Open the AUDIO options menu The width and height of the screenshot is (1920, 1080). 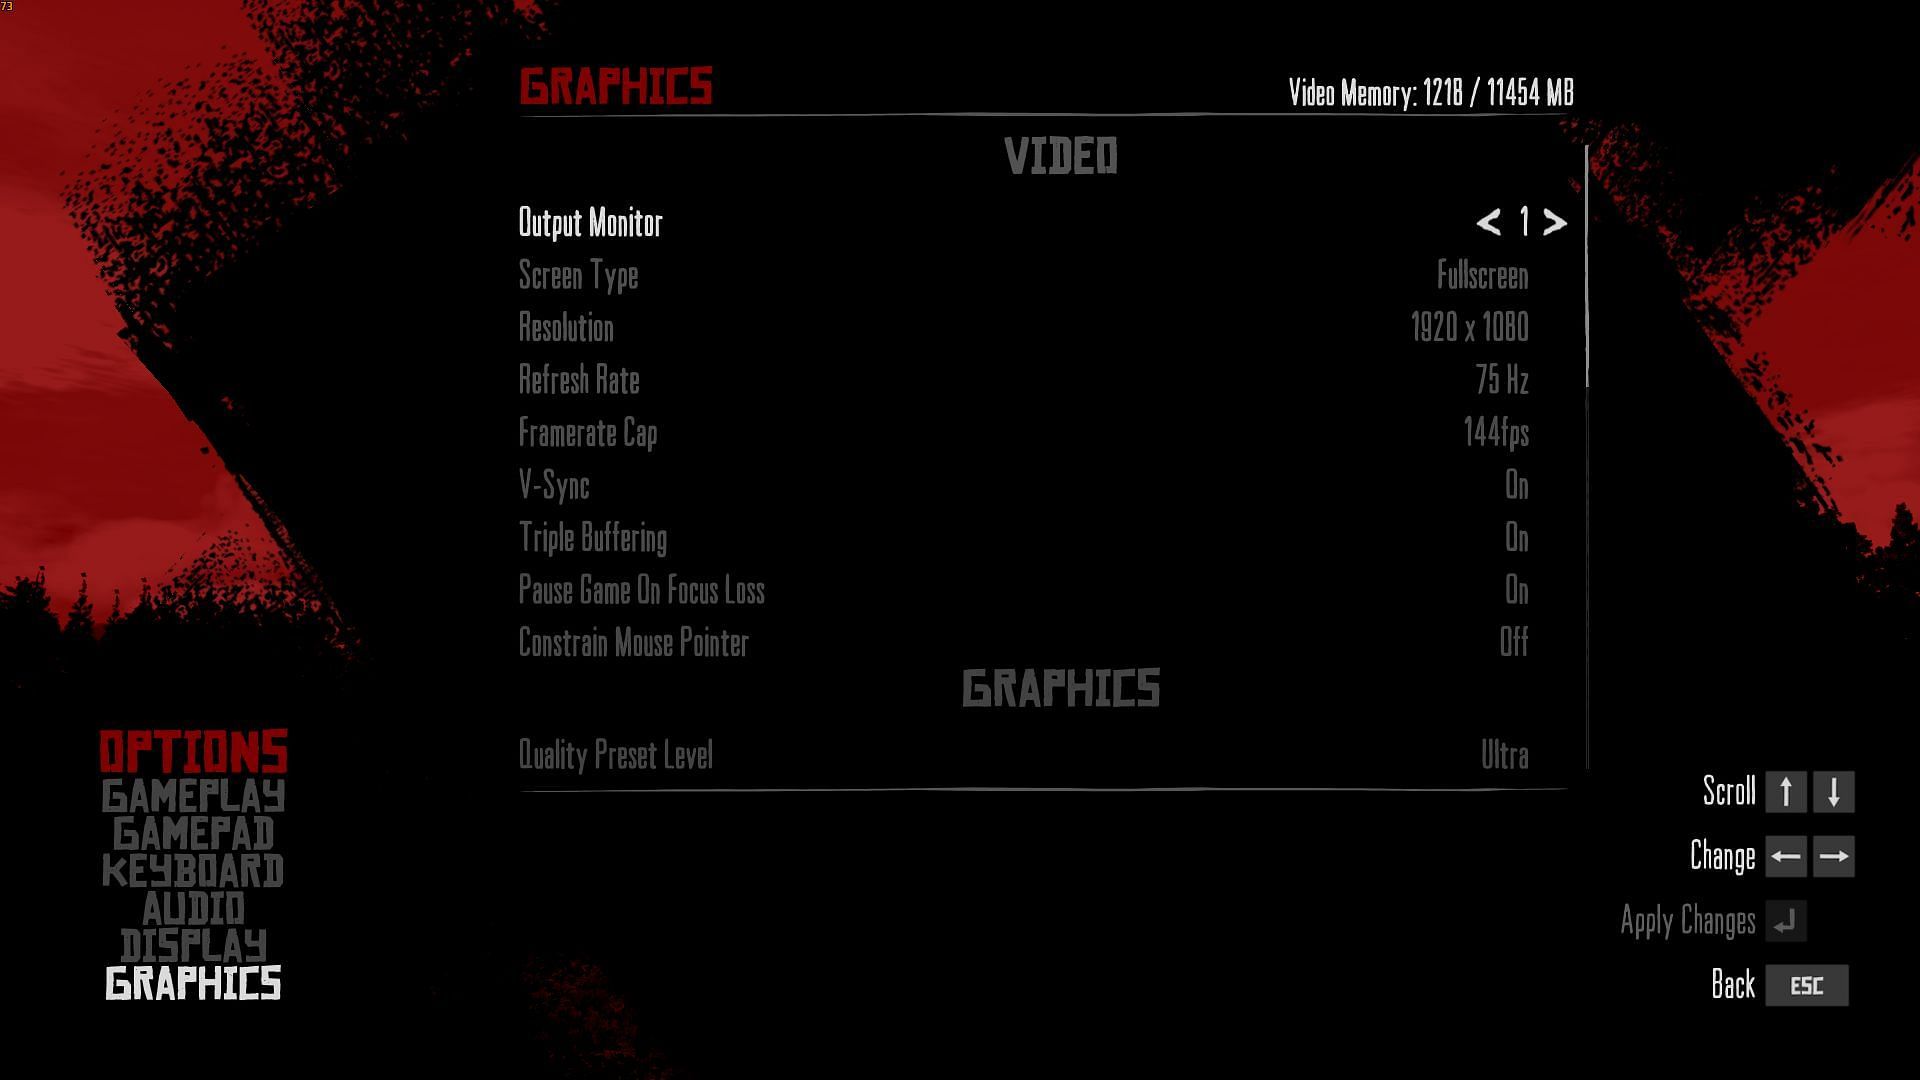[194, 907]
